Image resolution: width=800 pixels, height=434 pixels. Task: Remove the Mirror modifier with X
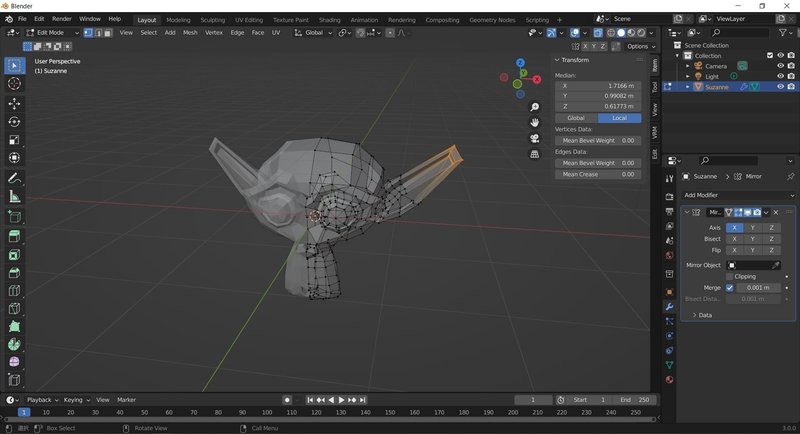(x=776, y=212)
